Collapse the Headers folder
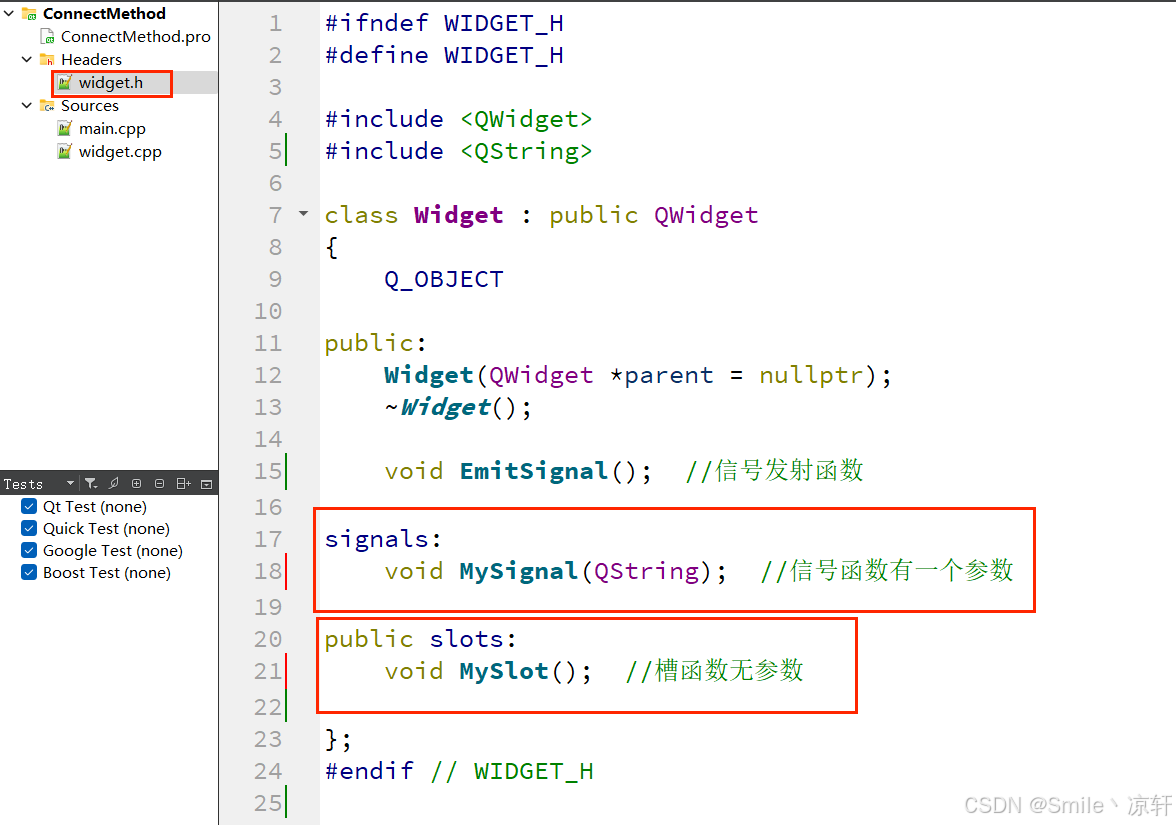 coord(27,59)
